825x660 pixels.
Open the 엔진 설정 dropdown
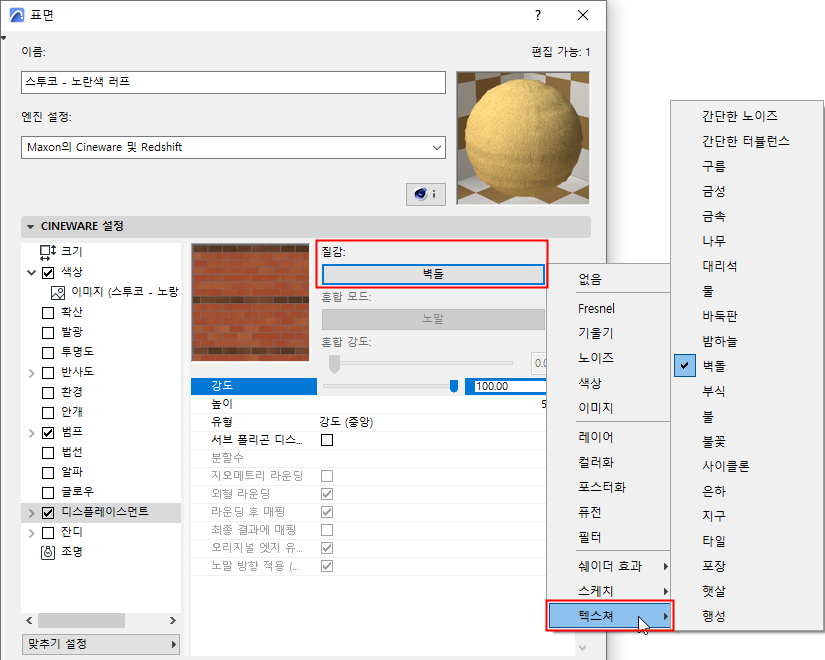click(233, 147)
